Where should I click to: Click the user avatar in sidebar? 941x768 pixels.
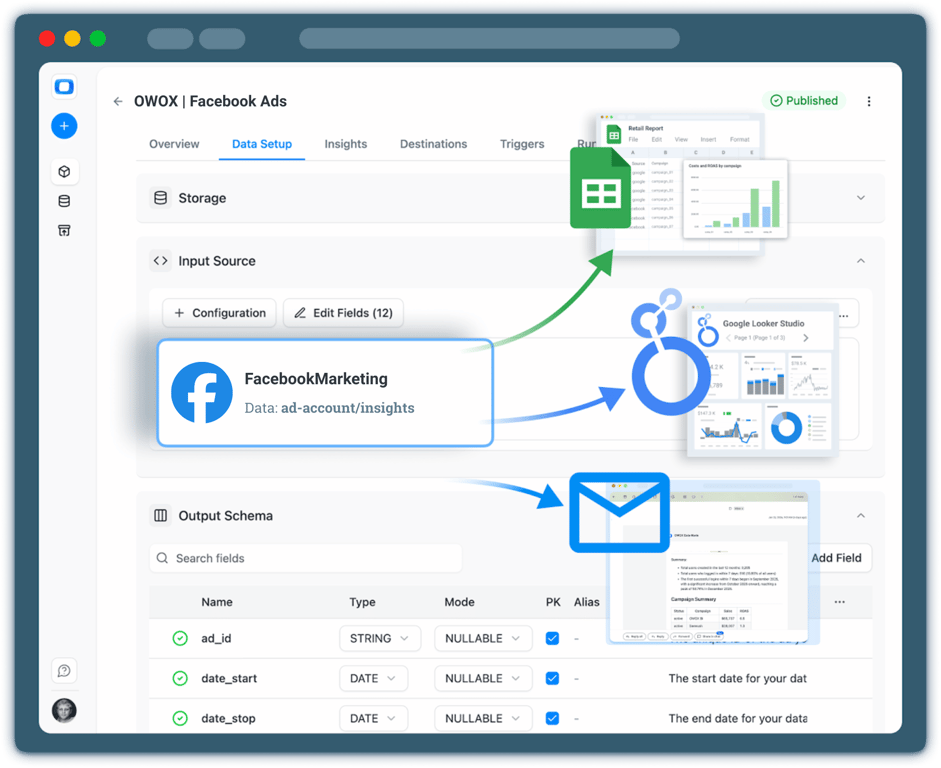pyautogui.click(x=64, y=710)
